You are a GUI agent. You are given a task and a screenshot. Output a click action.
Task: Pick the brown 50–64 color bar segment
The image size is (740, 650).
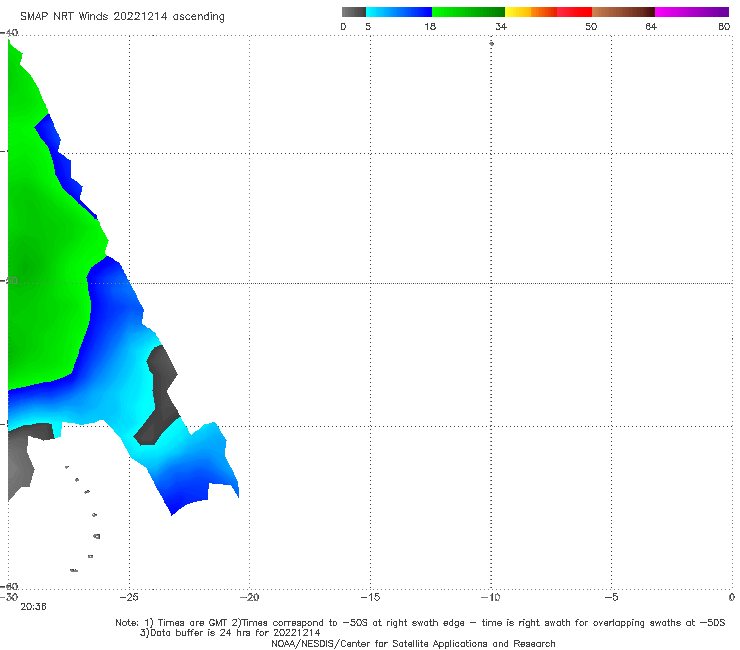(x=623, y=12)
